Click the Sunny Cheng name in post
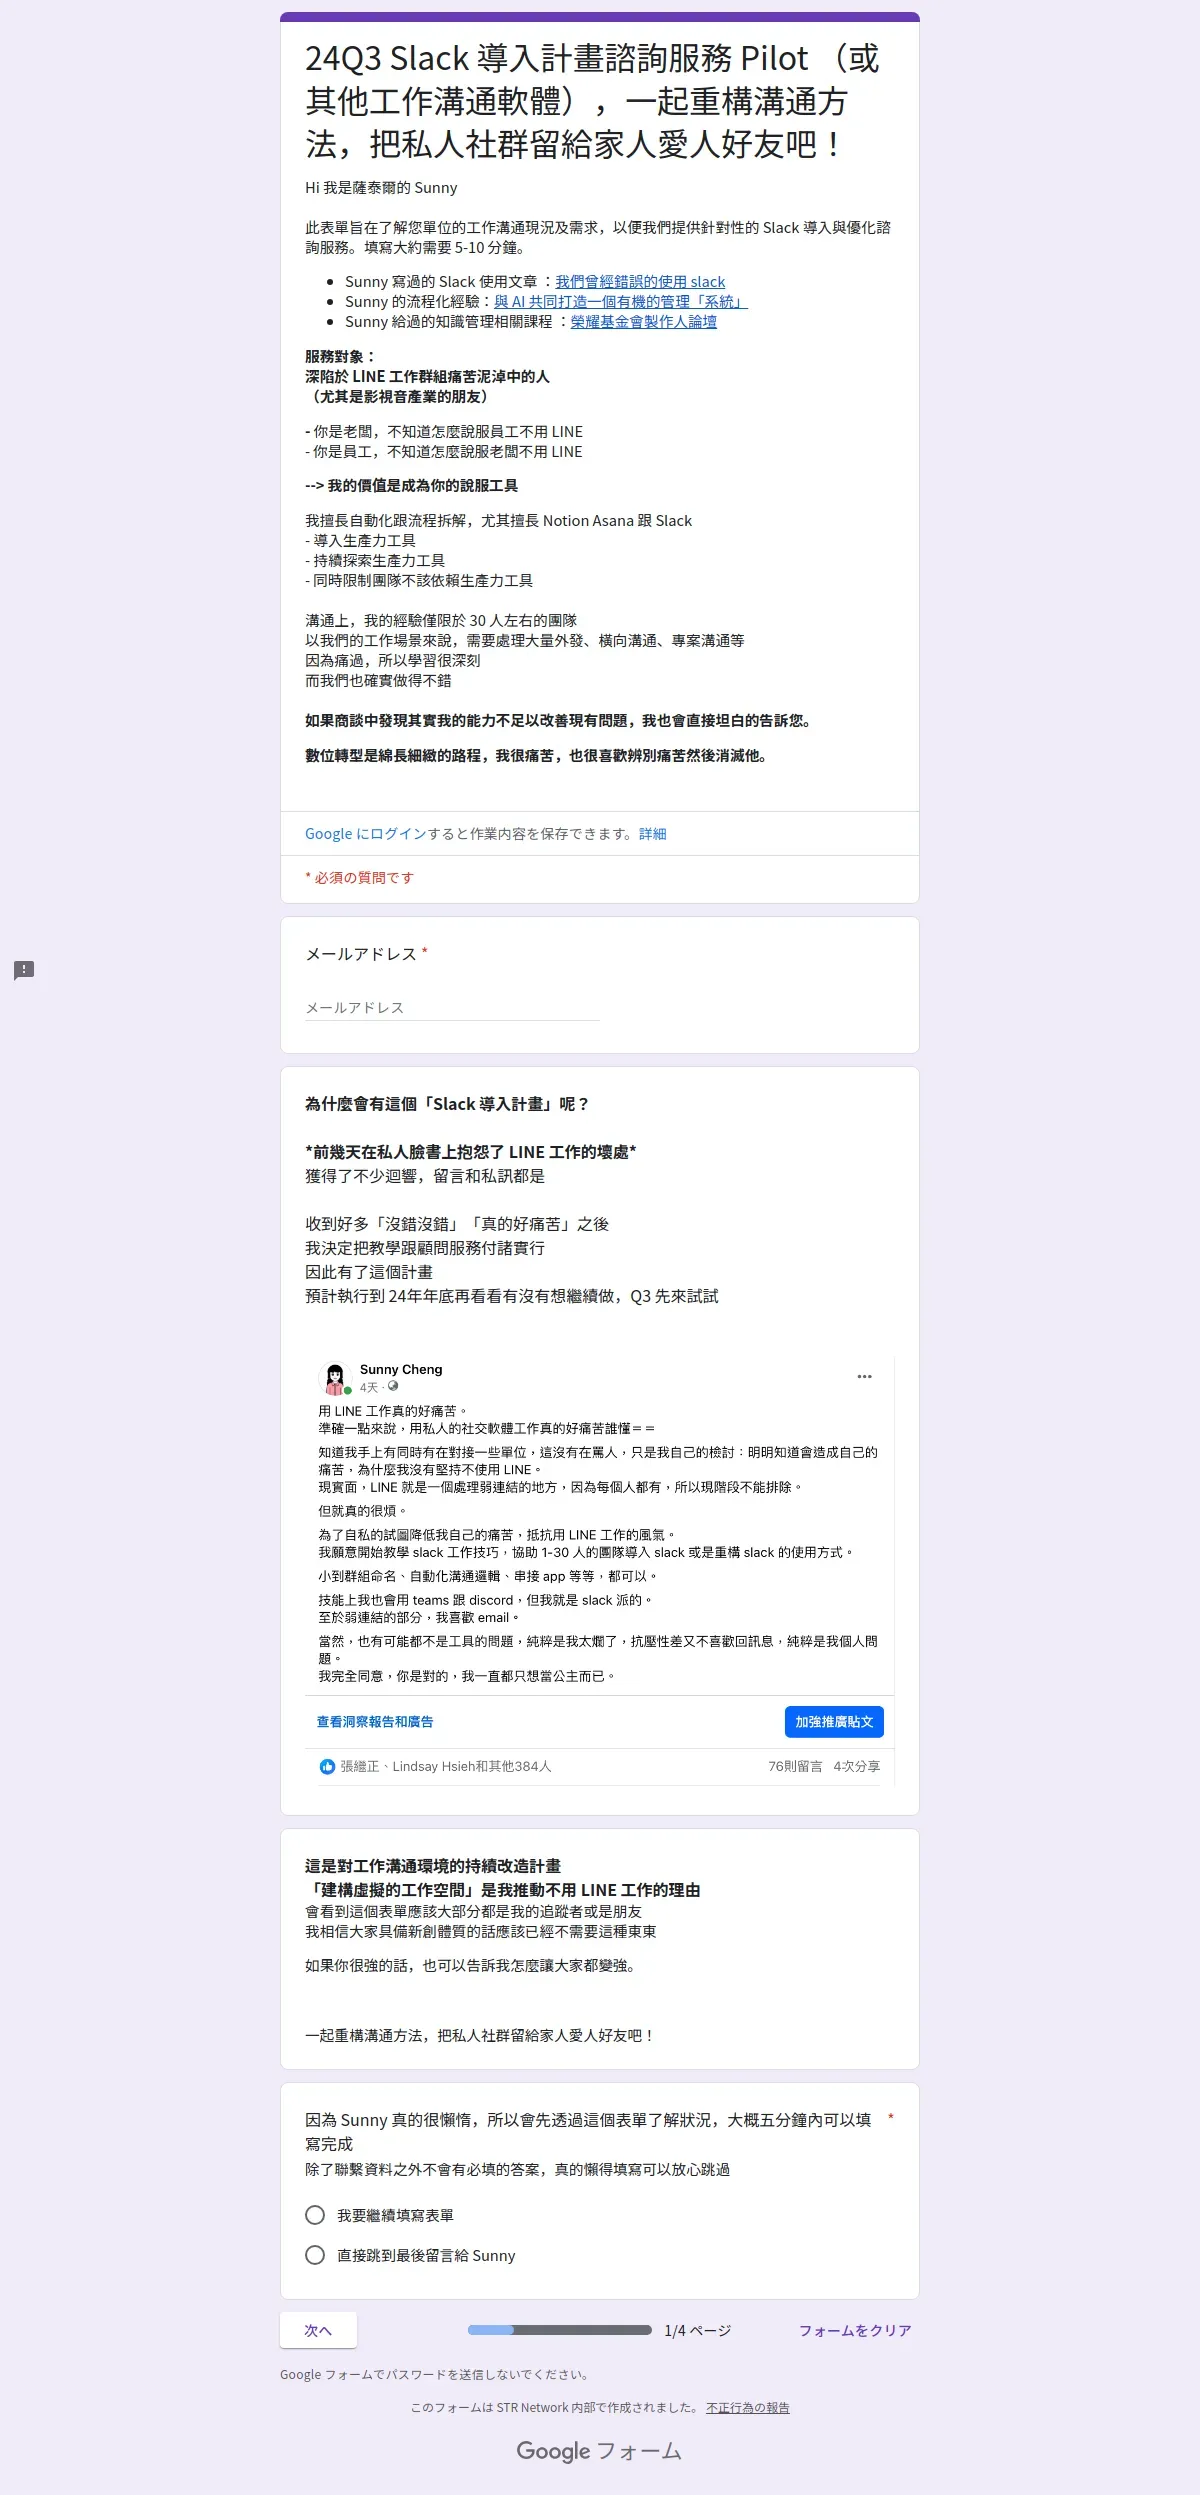The height and width of the screenshot is (2495, 1200). coord(401,1370)
